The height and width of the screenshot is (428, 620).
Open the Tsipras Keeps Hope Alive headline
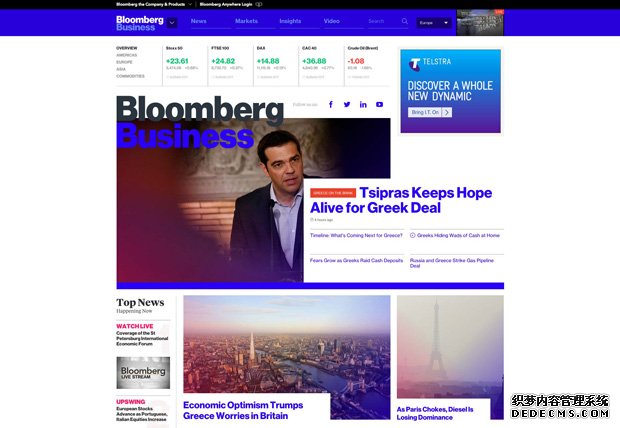401,200
